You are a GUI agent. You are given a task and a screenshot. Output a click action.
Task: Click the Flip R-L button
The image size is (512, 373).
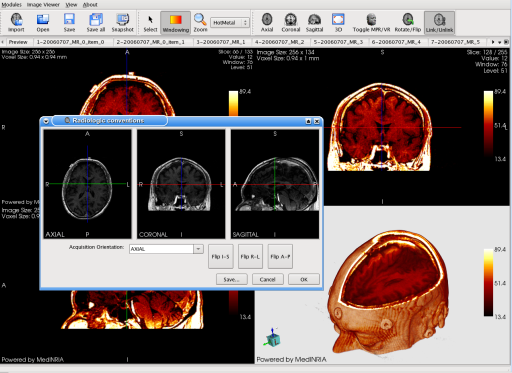coord(250,256)
